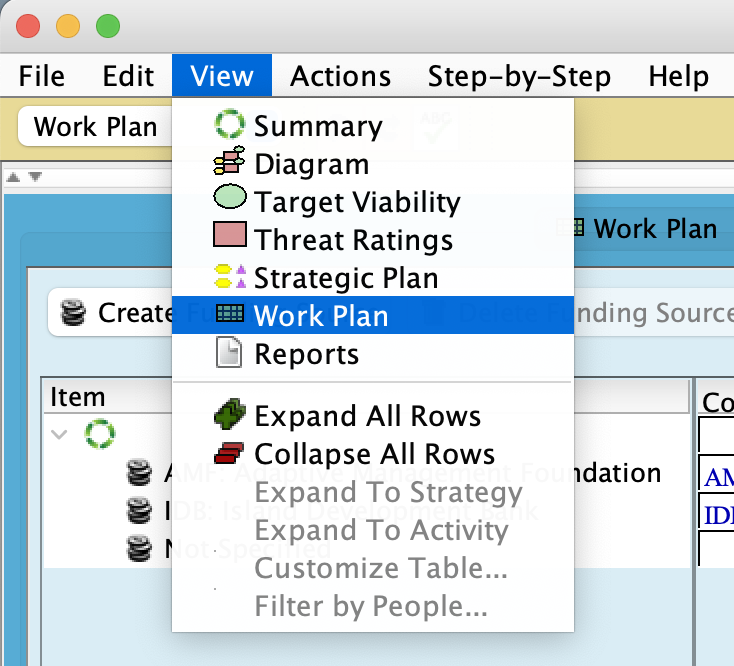Click the Summary green circle icon
This screenshot has height=666, width=734.
[229, 126]
